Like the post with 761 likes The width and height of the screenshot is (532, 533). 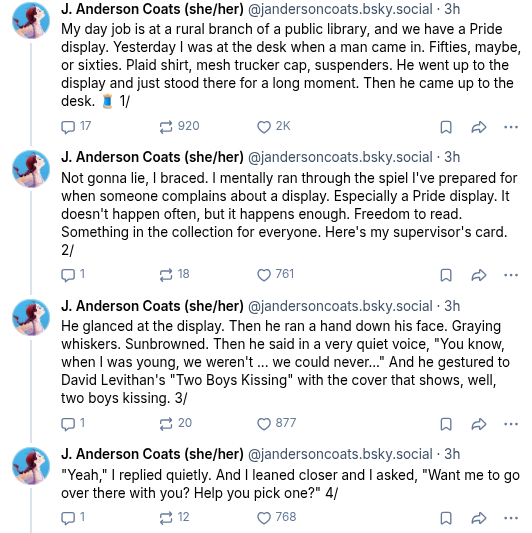pos(275,275)
